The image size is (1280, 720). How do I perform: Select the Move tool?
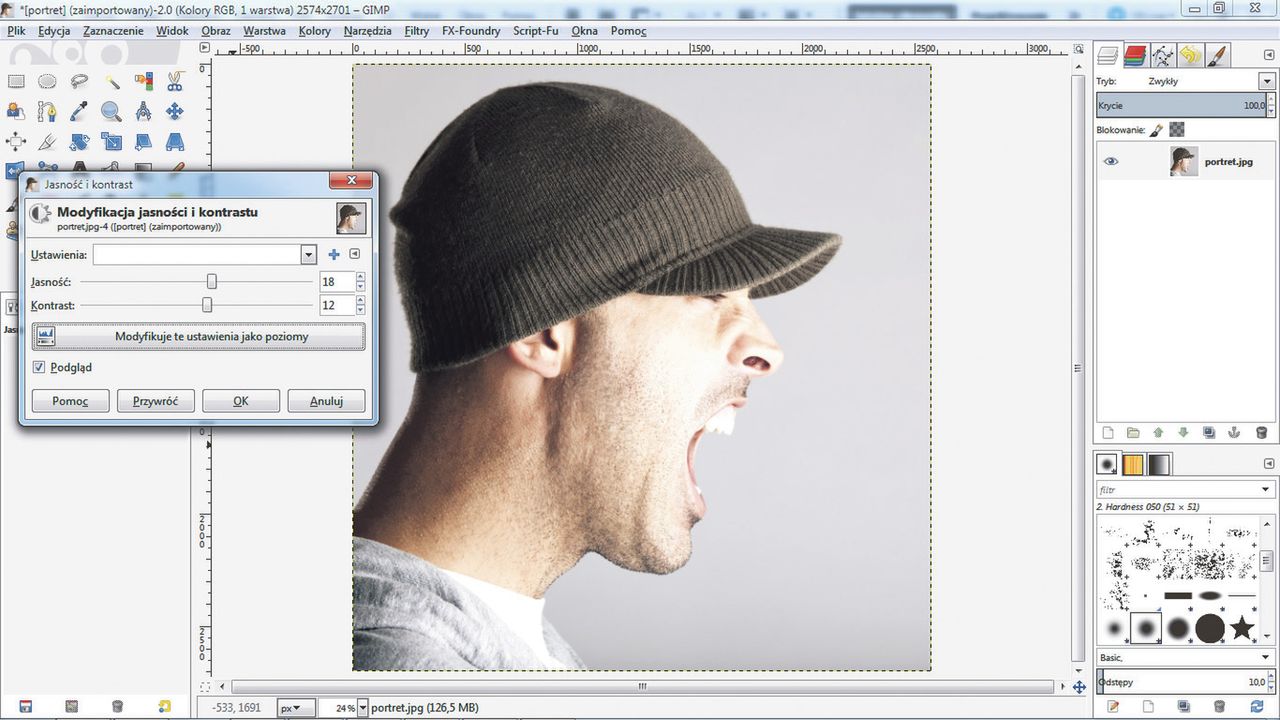pos(175,112)
